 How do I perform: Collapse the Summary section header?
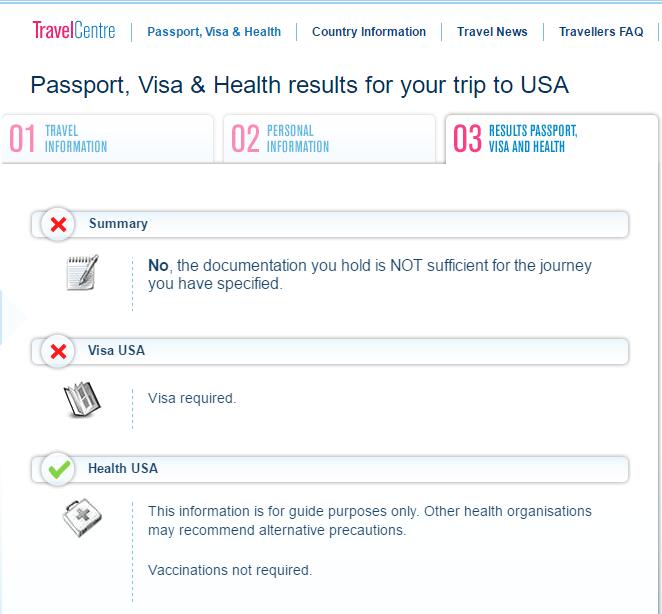330,224
